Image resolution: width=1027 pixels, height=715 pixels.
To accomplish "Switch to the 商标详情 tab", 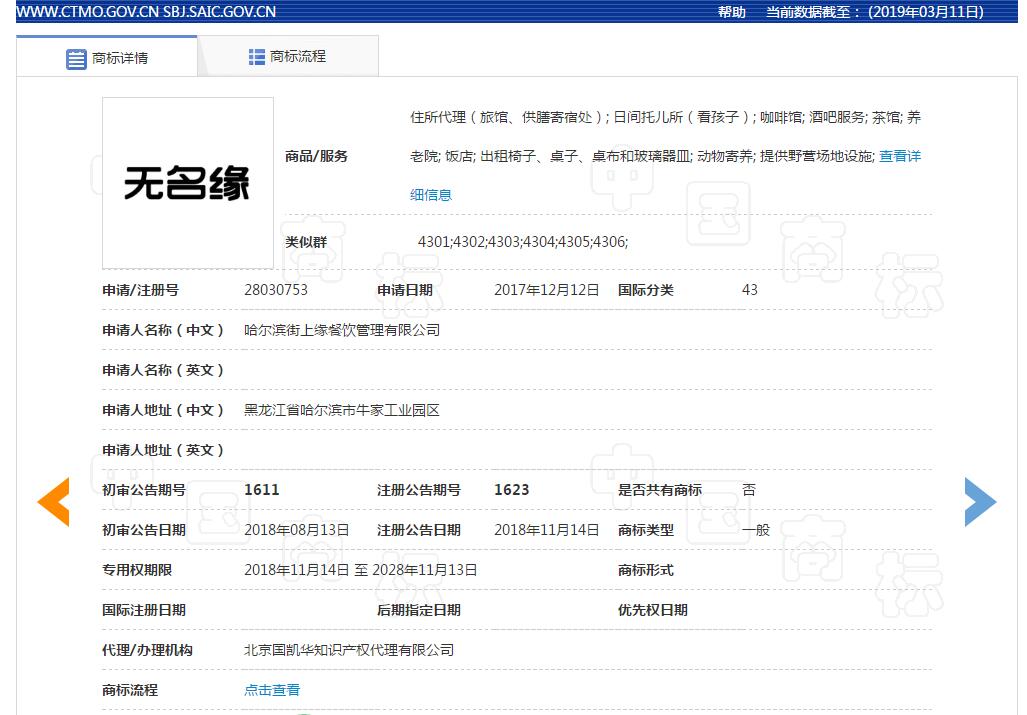I will click(107, 58).
